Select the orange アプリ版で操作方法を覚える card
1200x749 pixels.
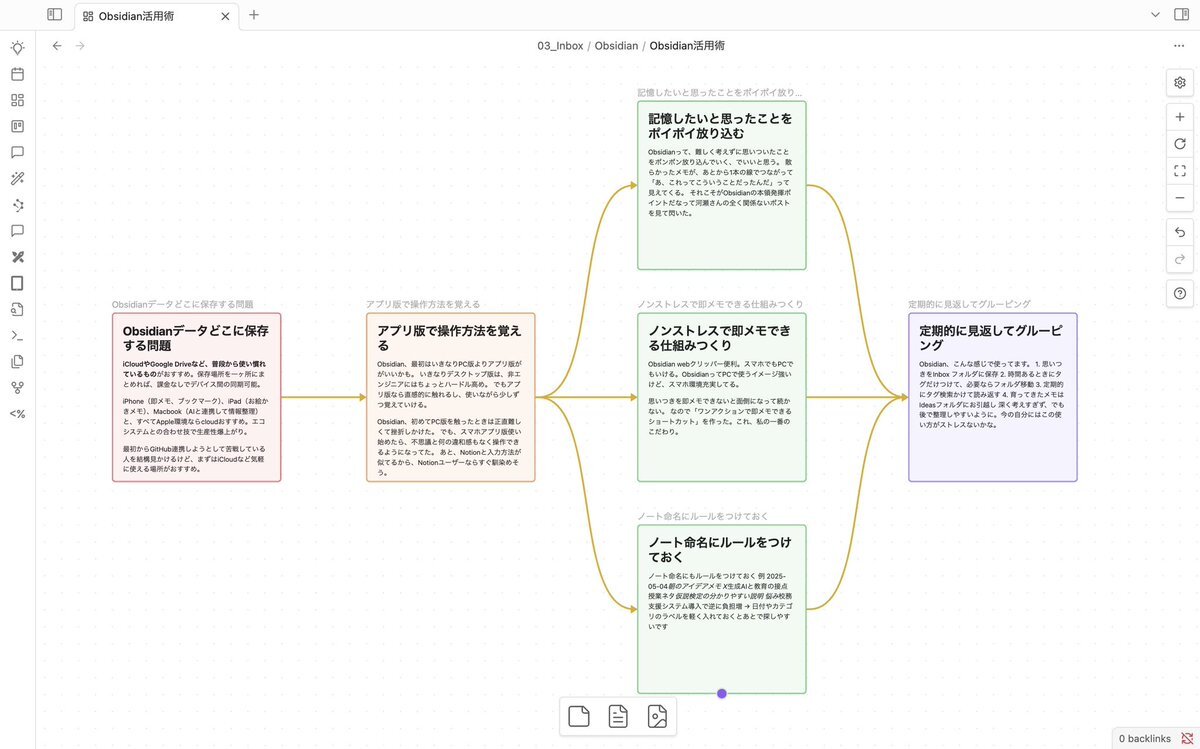click(450, 397)
